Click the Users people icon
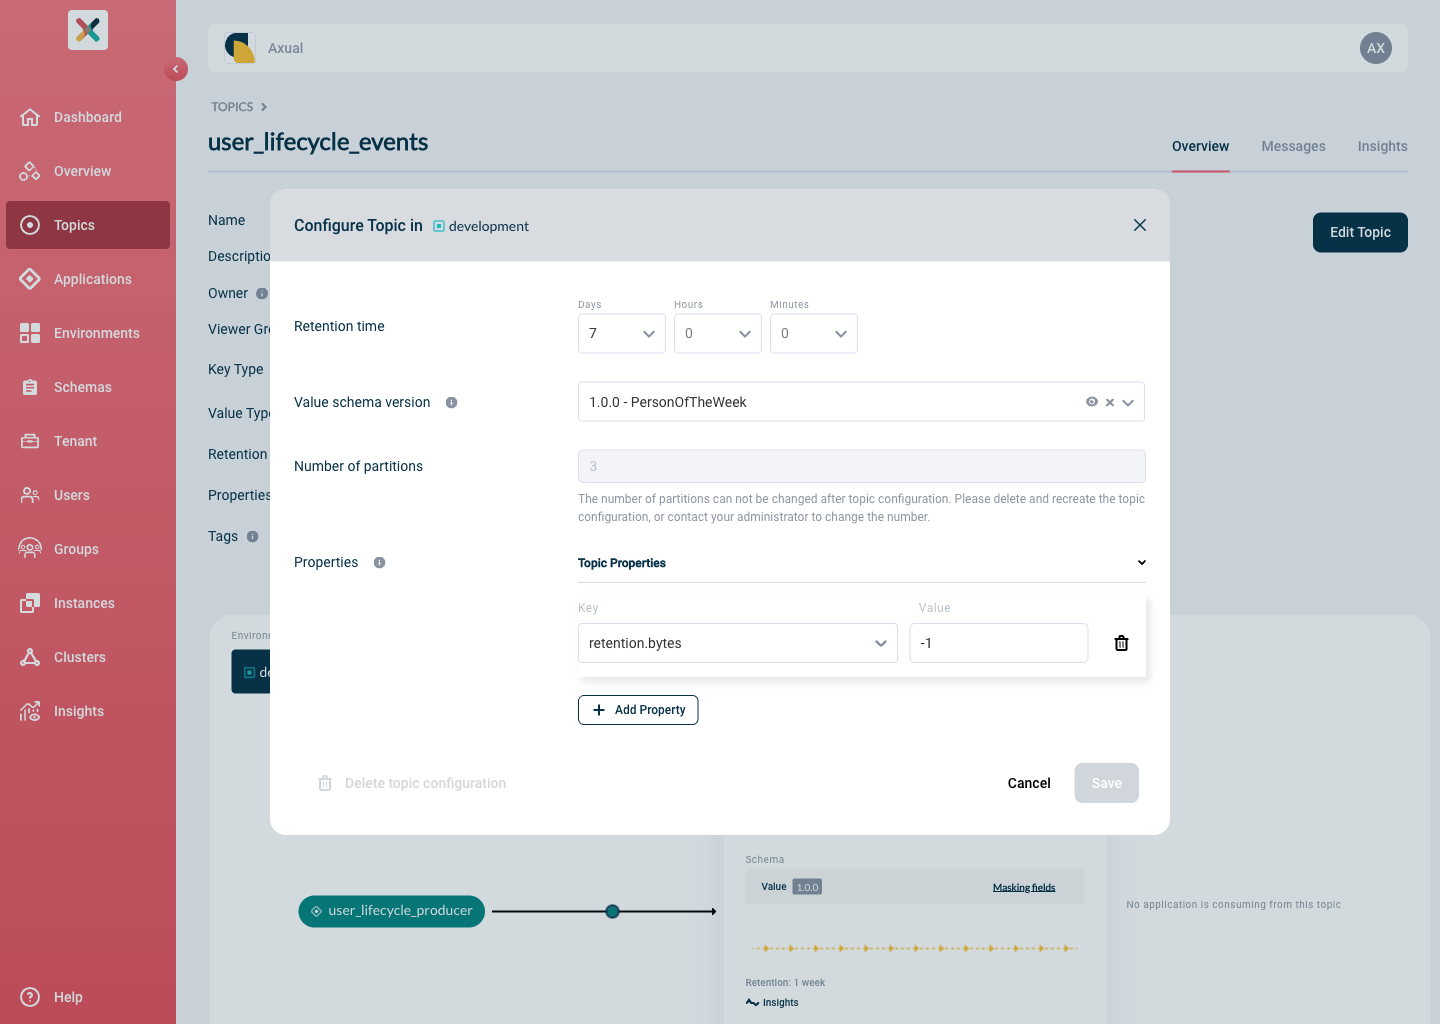 (30, 495)
